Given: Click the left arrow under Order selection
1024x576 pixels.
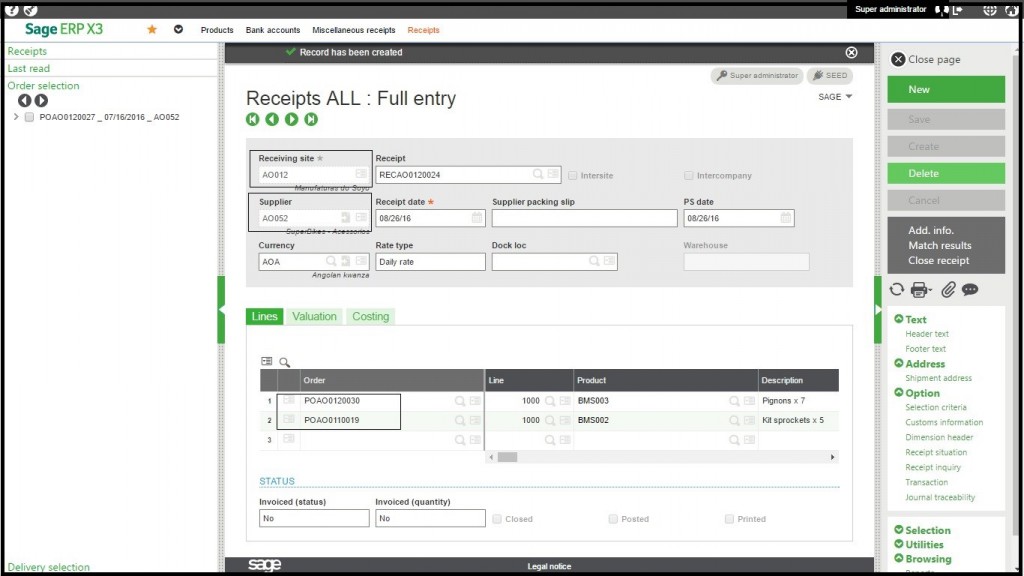Looking at the screenshot, I should (25, 101).
